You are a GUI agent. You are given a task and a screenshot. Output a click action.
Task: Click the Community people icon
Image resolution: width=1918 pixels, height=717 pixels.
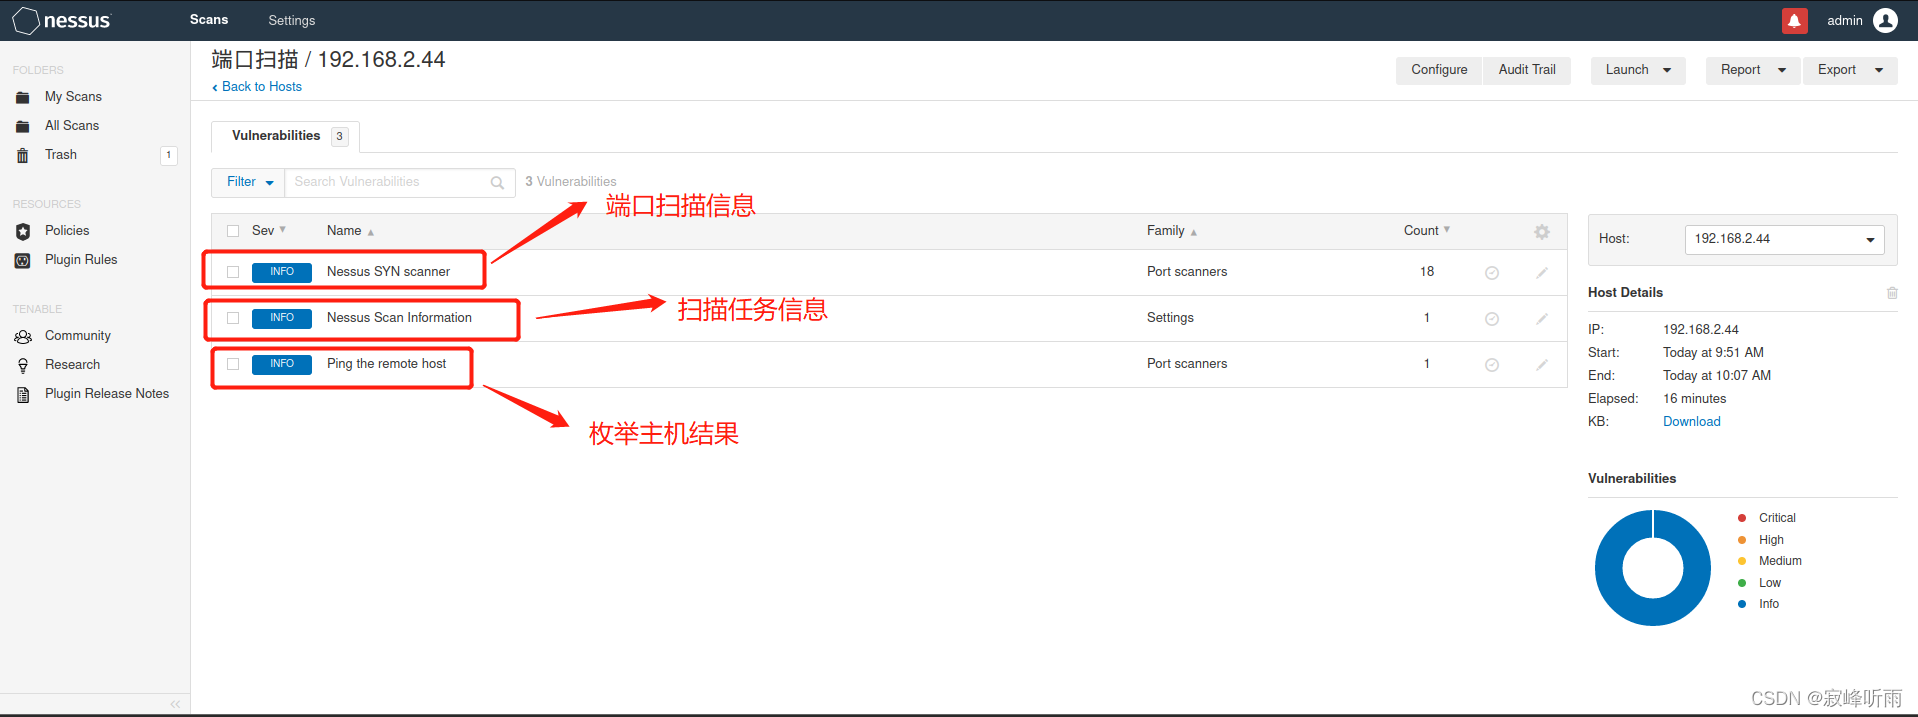pos(23,336)
